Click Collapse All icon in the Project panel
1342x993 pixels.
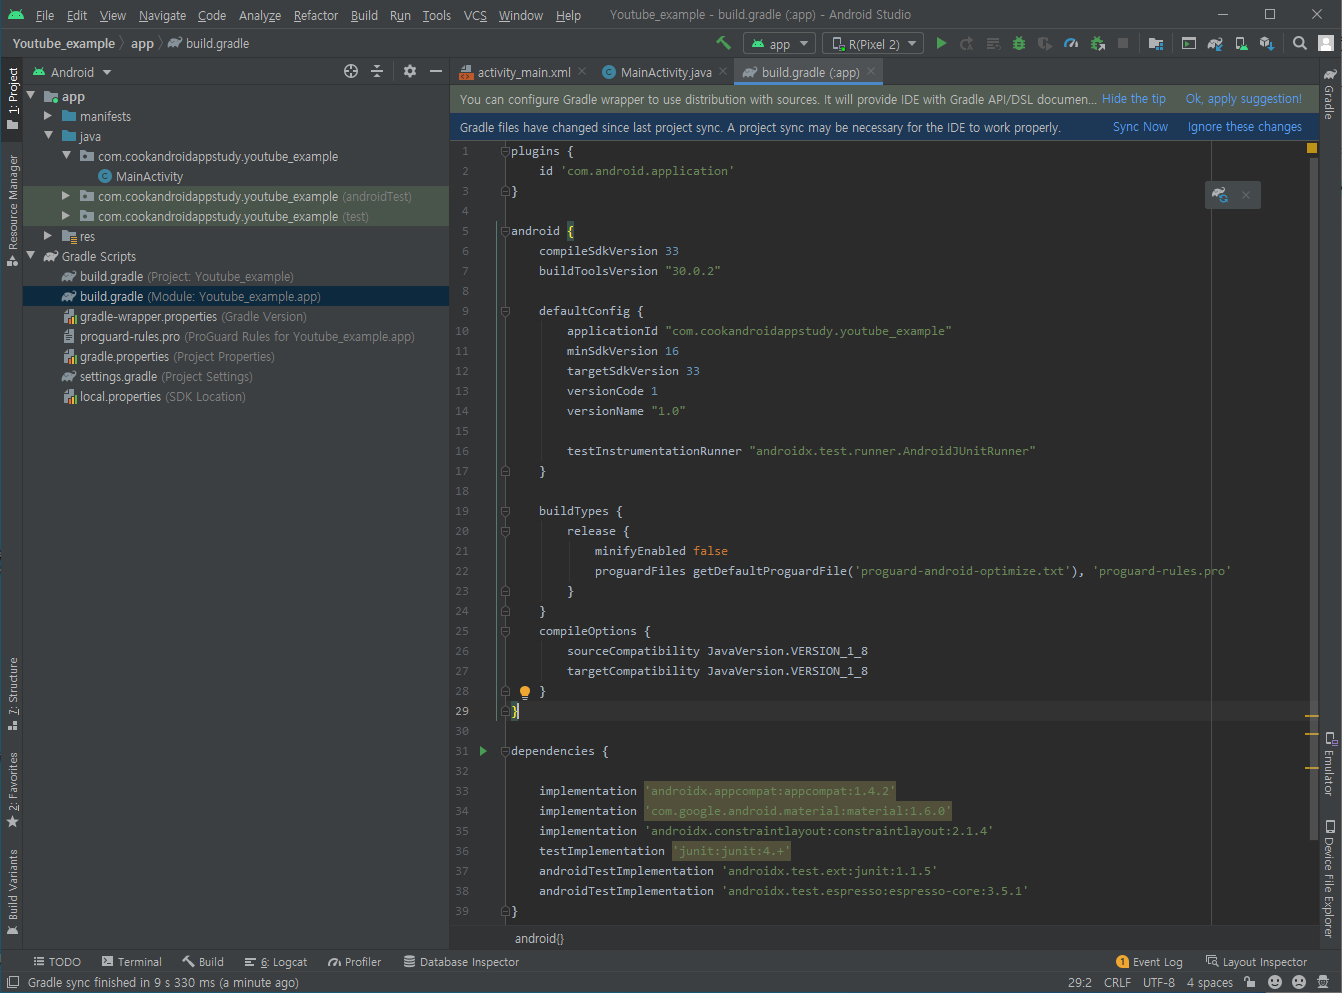click(x=377, y=71)
